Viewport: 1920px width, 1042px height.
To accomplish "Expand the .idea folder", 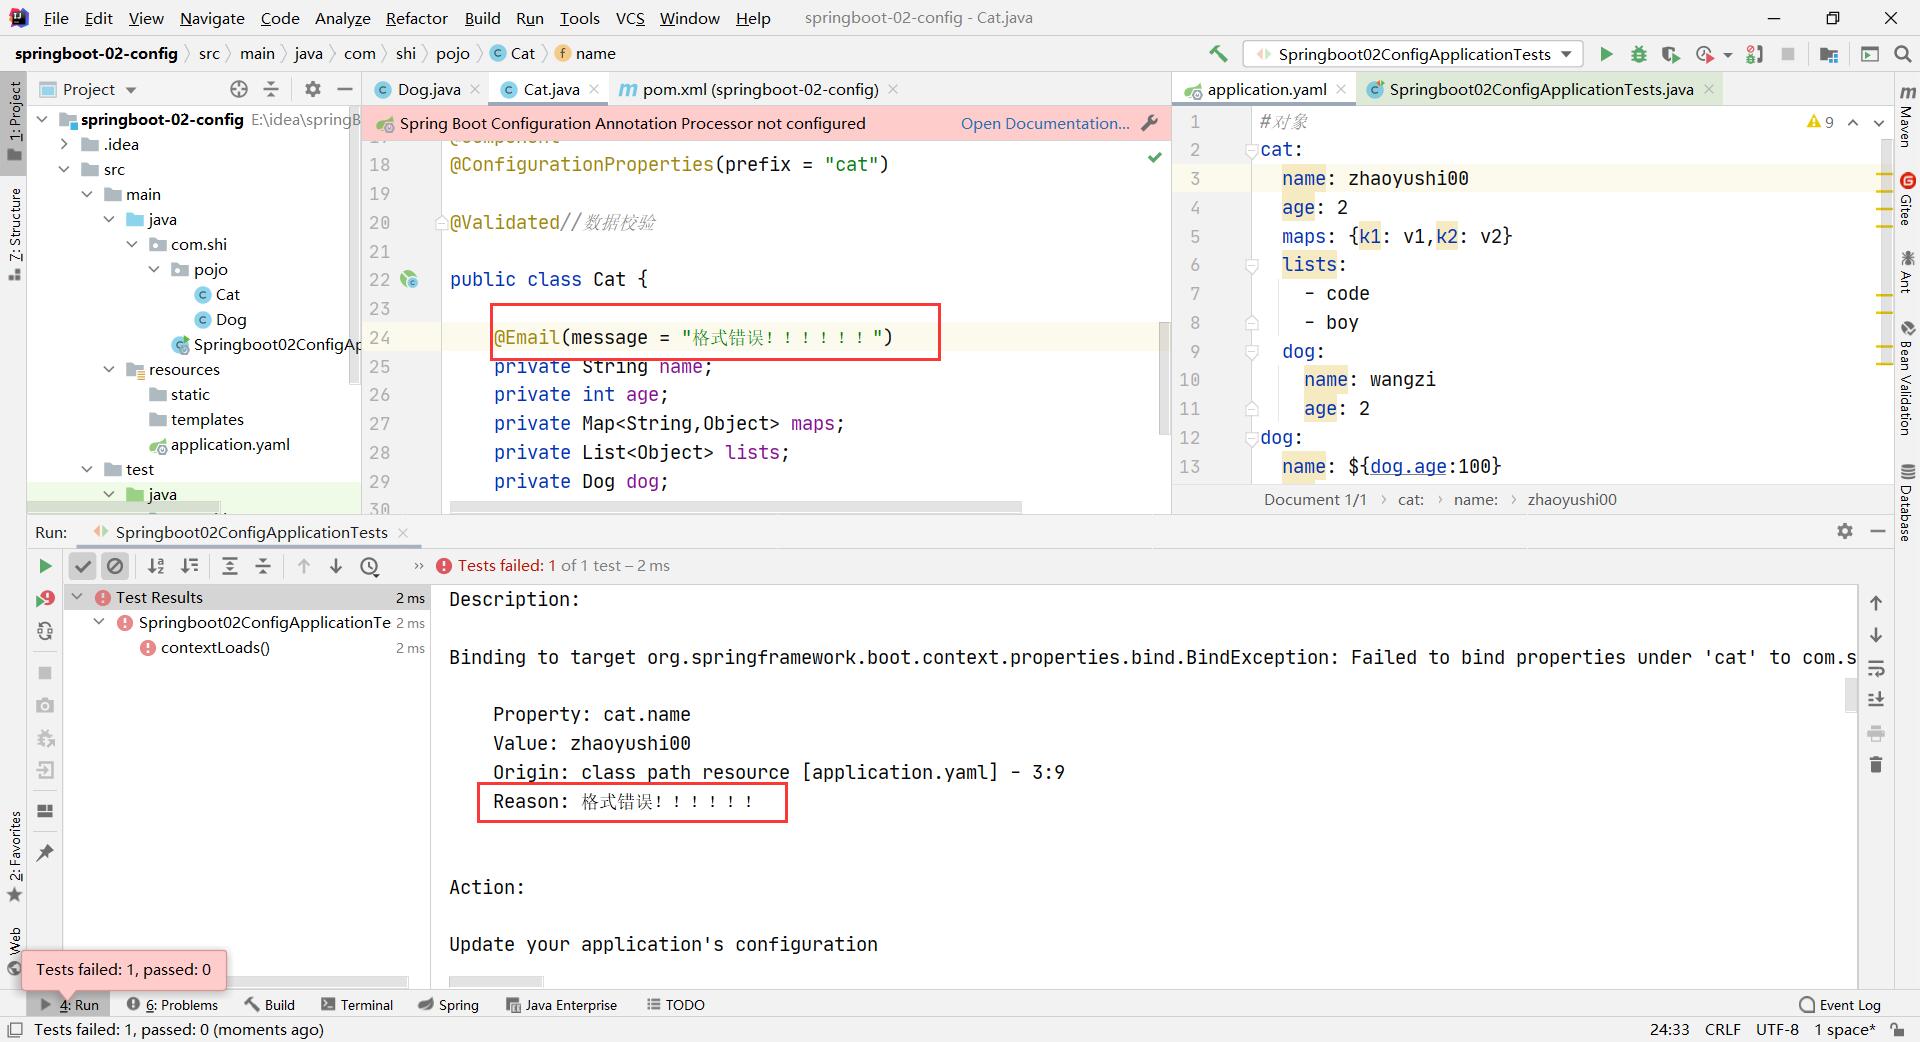I will [65, 144].
